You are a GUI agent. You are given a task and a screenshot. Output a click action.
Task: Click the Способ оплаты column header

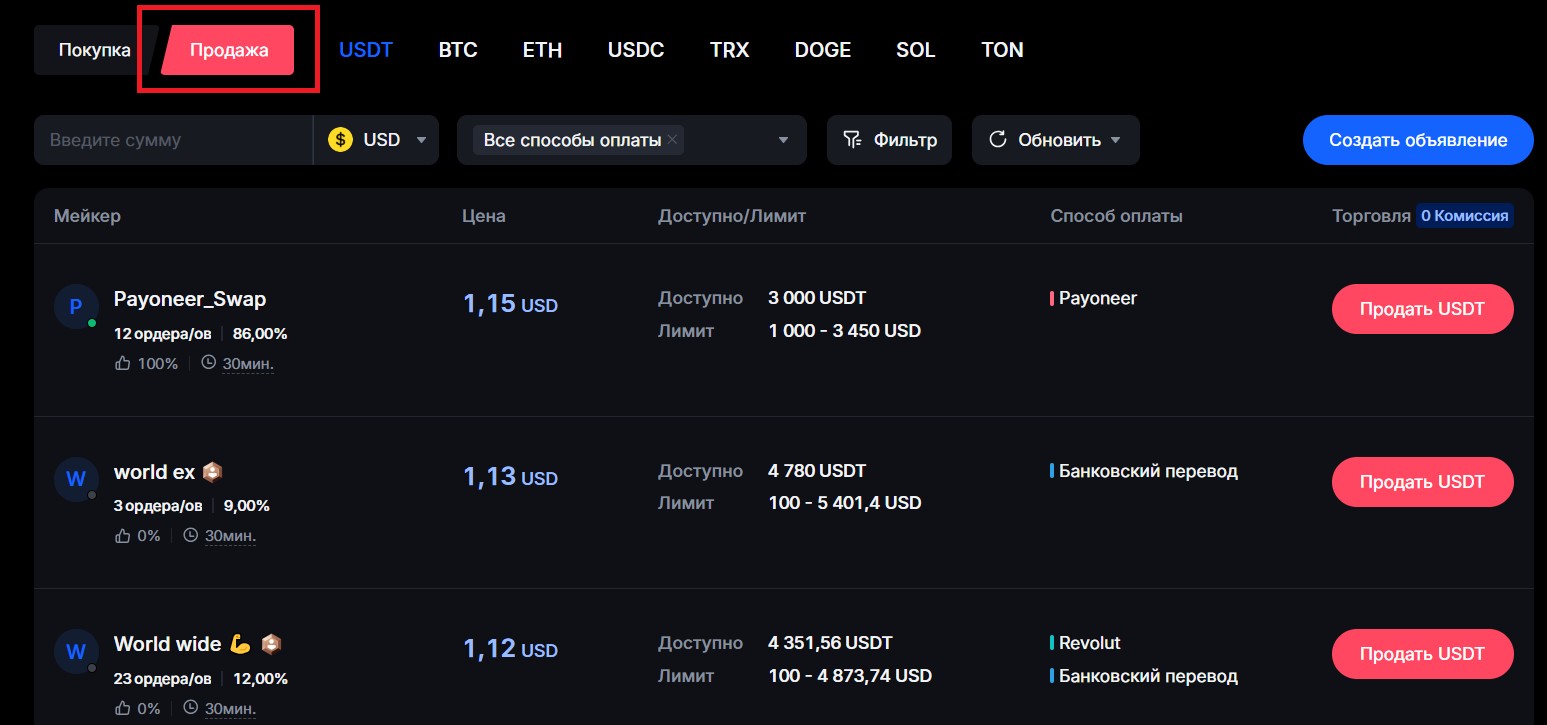coord(1117,216)
